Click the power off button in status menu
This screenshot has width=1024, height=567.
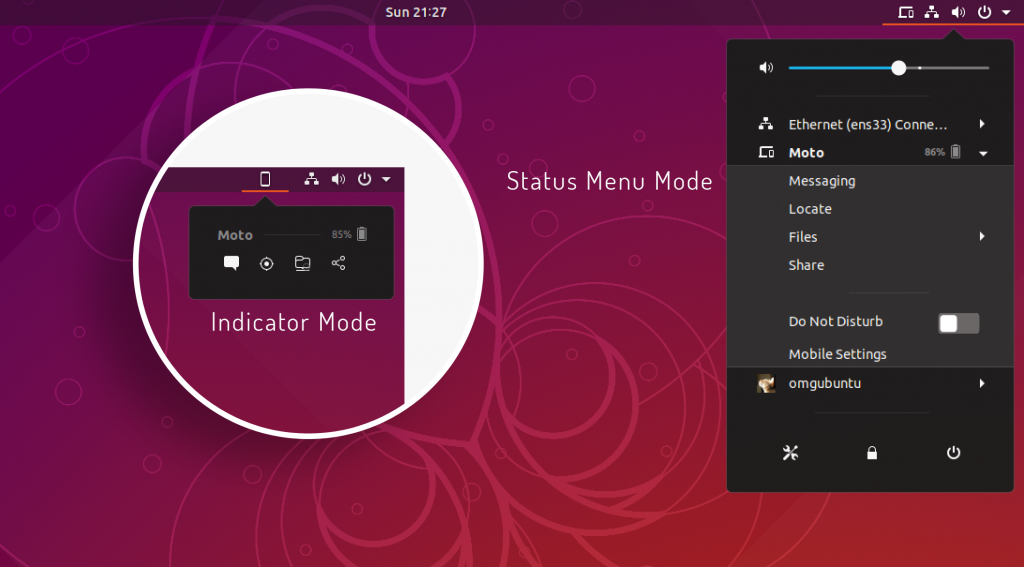[x=953, y=453]
